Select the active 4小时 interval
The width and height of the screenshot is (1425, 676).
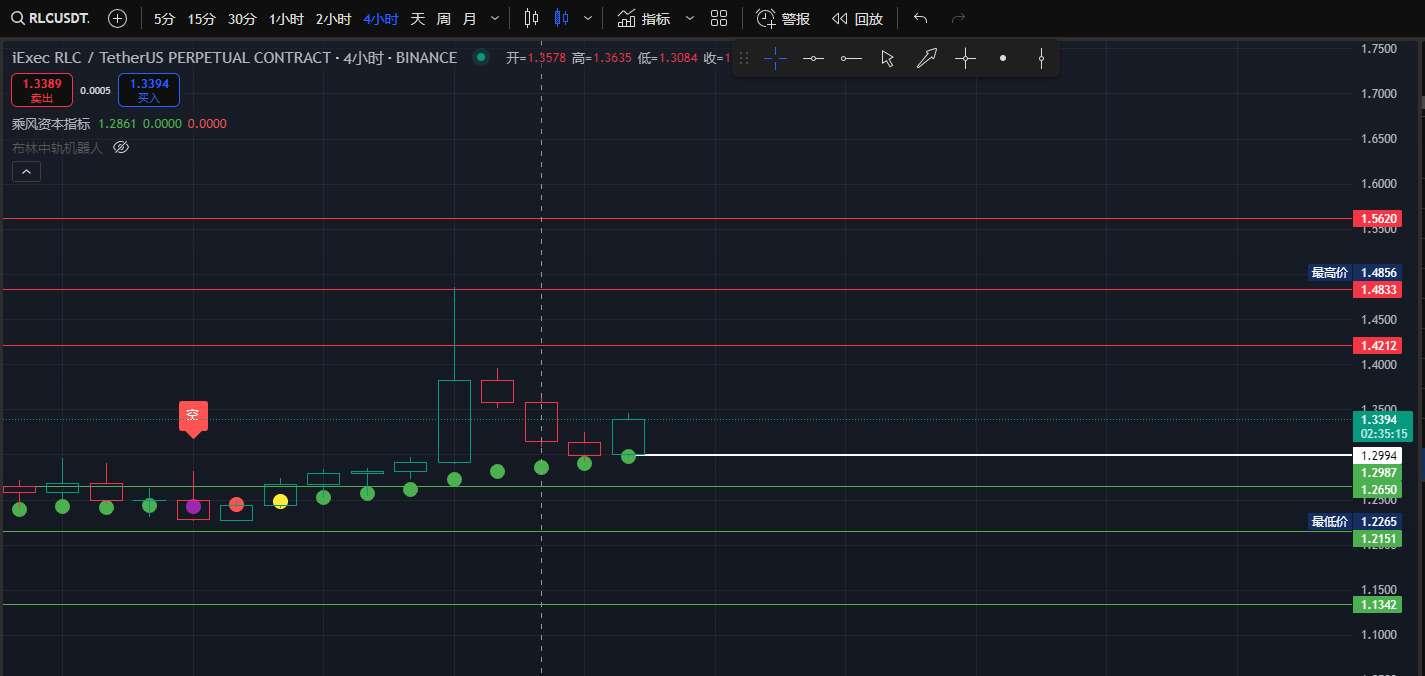(x=380, y=19)
